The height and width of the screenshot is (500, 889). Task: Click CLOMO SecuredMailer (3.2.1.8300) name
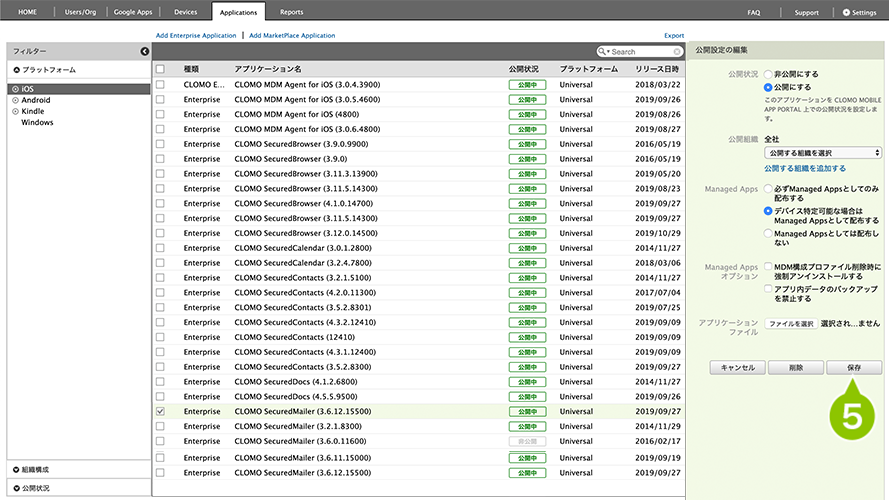[298, 426]
